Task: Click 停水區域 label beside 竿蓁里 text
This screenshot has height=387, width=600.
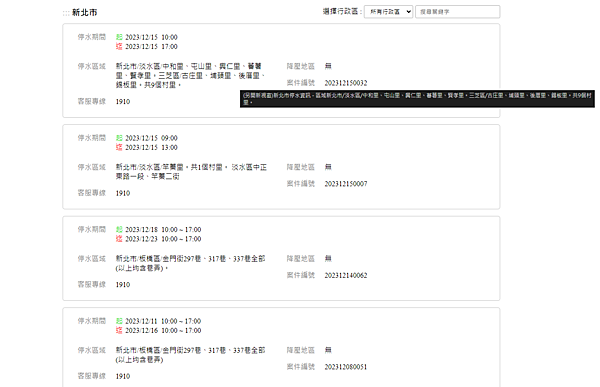Action: click(x=91, y=167)
